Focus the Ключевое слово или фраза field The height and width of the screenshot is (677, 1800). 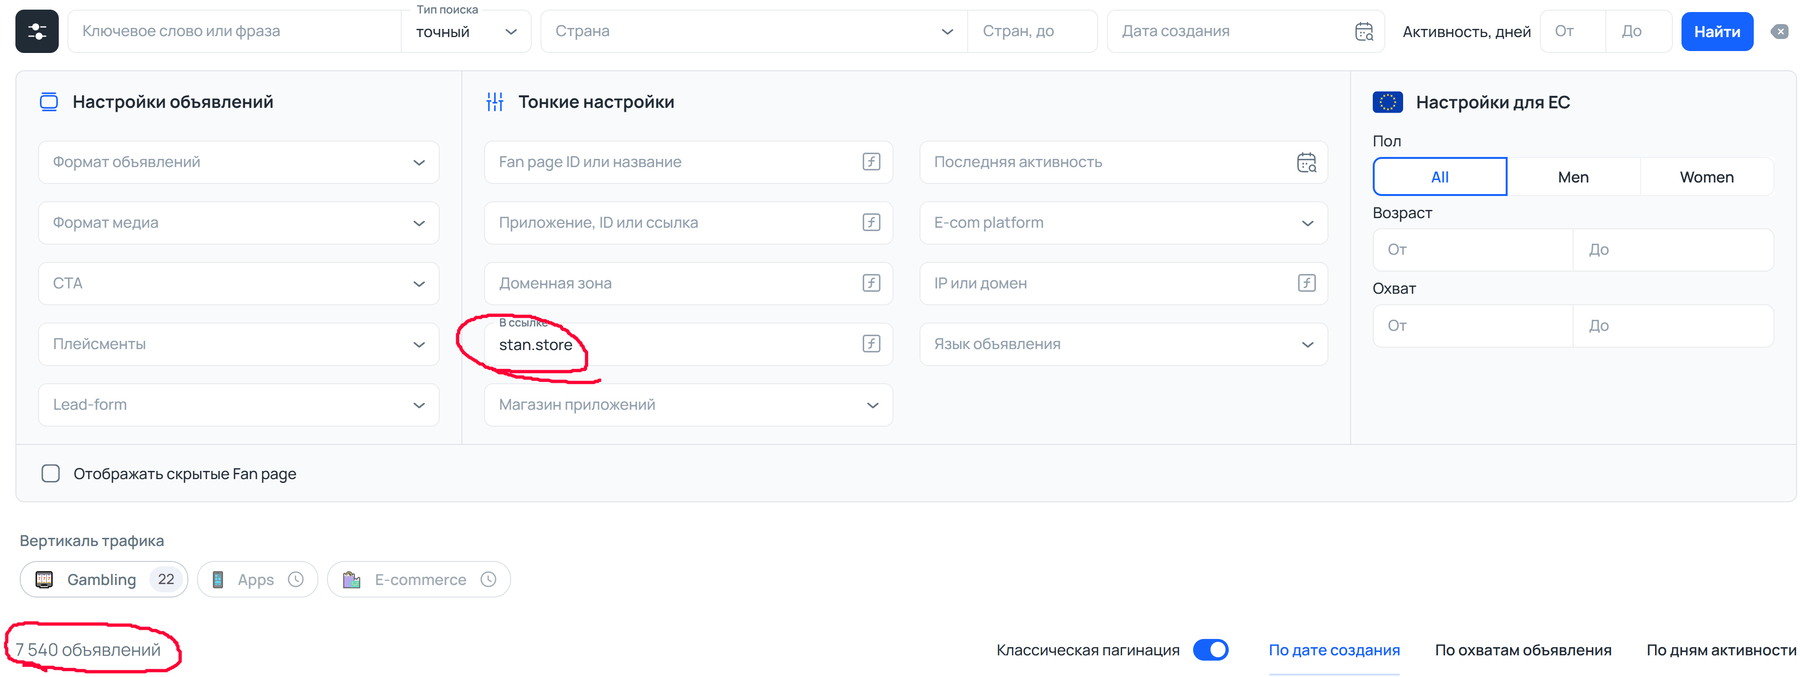tap(235, 31)
